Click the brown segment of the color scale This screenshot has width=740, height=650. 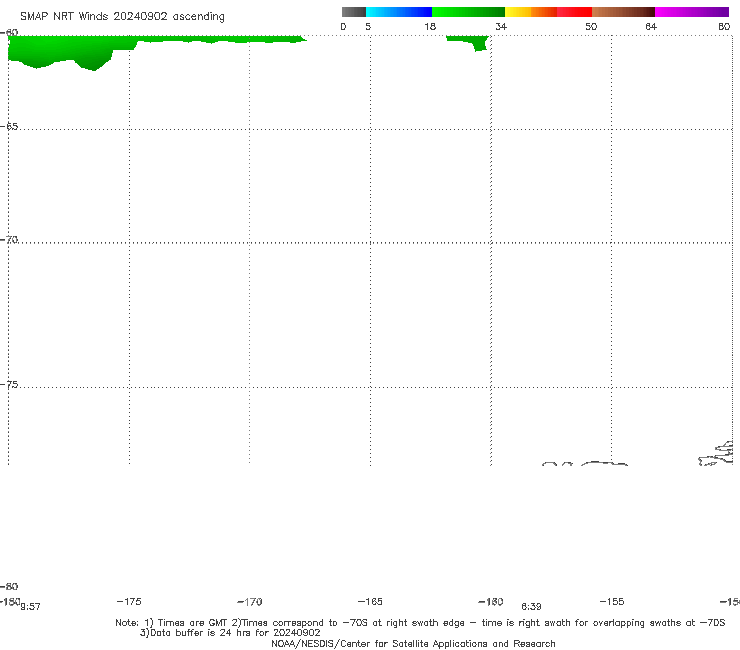[623, 12]
